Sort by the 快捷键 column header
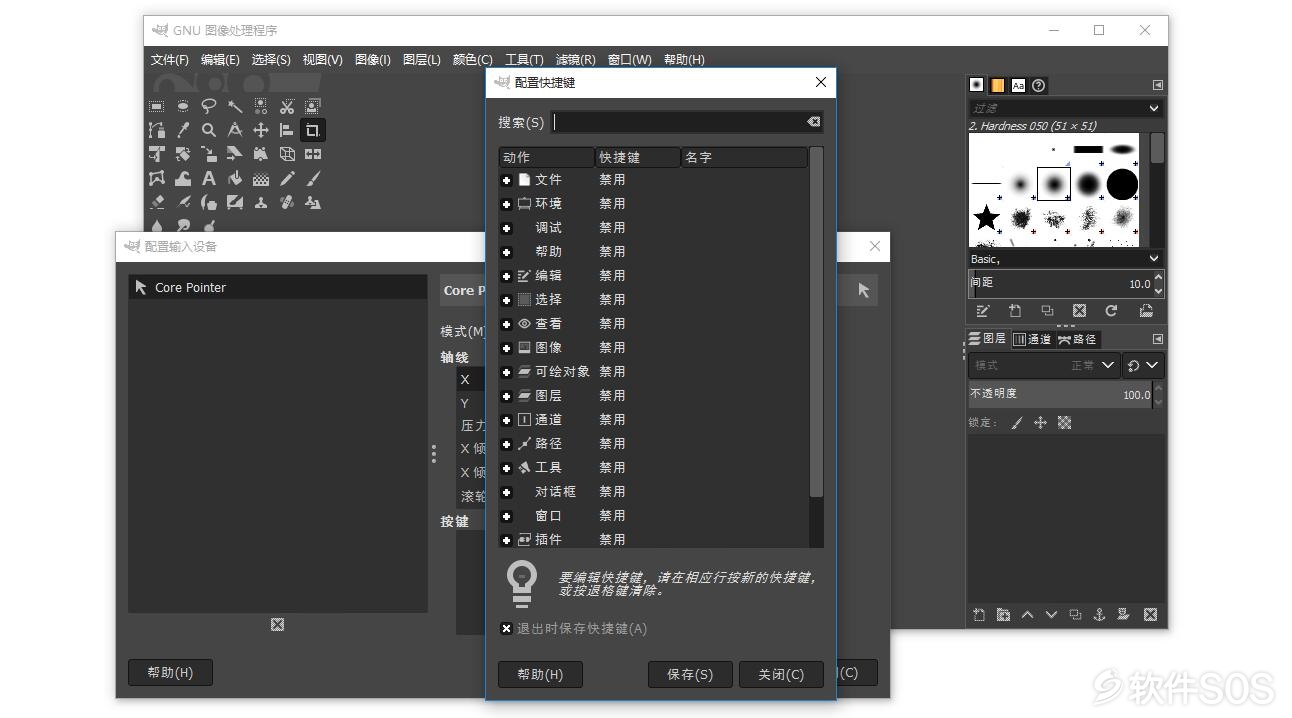Image resolution: width=1292 pixels, height=718 pixels. point(638,157)
